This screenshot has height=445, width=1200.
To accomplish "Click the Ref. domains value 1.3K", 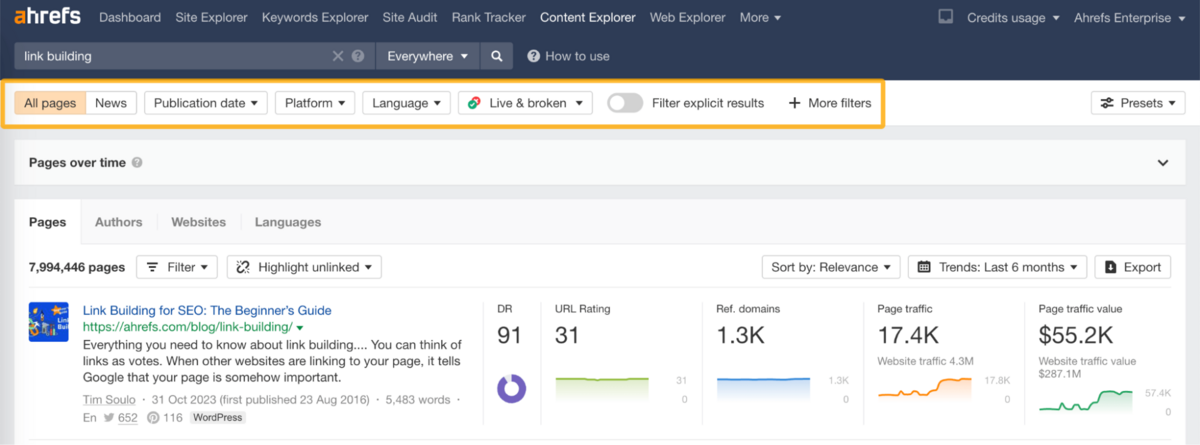I will [x=741, y=335].
